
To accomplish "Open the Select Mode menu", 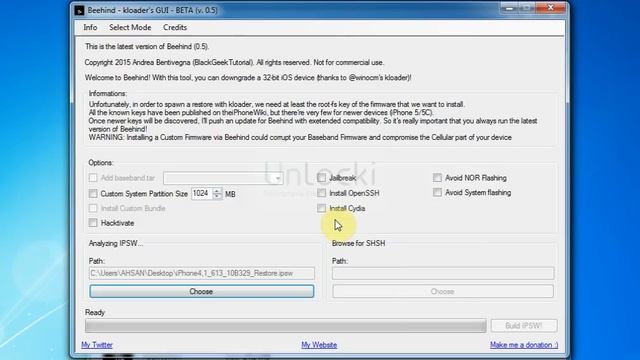I will (130, 27).
